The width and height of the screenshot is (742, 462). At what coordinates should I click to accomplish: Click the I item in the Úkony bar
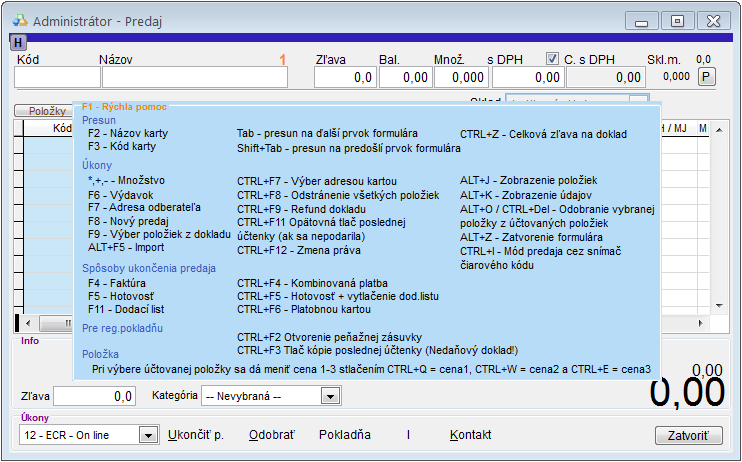408,435
